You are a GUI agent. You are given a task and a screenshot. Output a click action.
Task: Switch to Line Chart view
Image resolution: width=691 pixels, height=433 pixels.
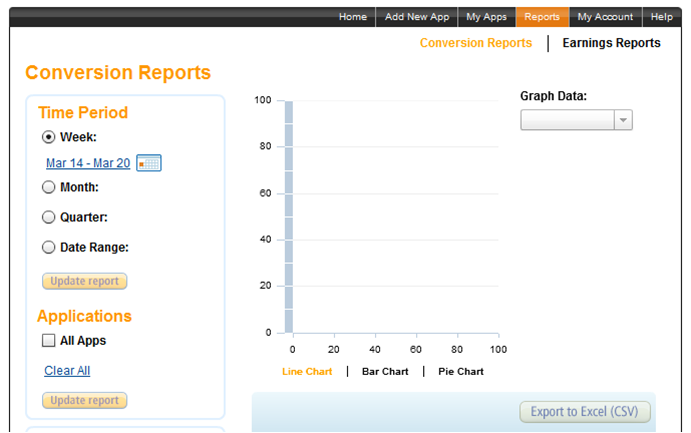[307, 372]
